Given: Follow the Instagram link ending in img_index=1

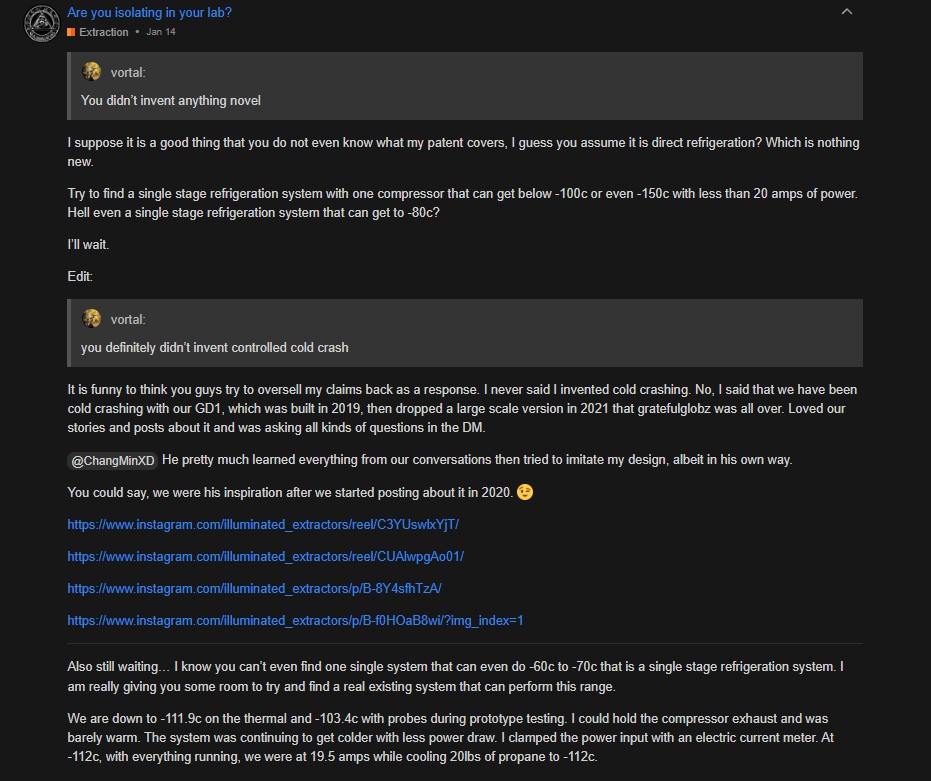Looking at the screenshot, I should pos(295,620).
